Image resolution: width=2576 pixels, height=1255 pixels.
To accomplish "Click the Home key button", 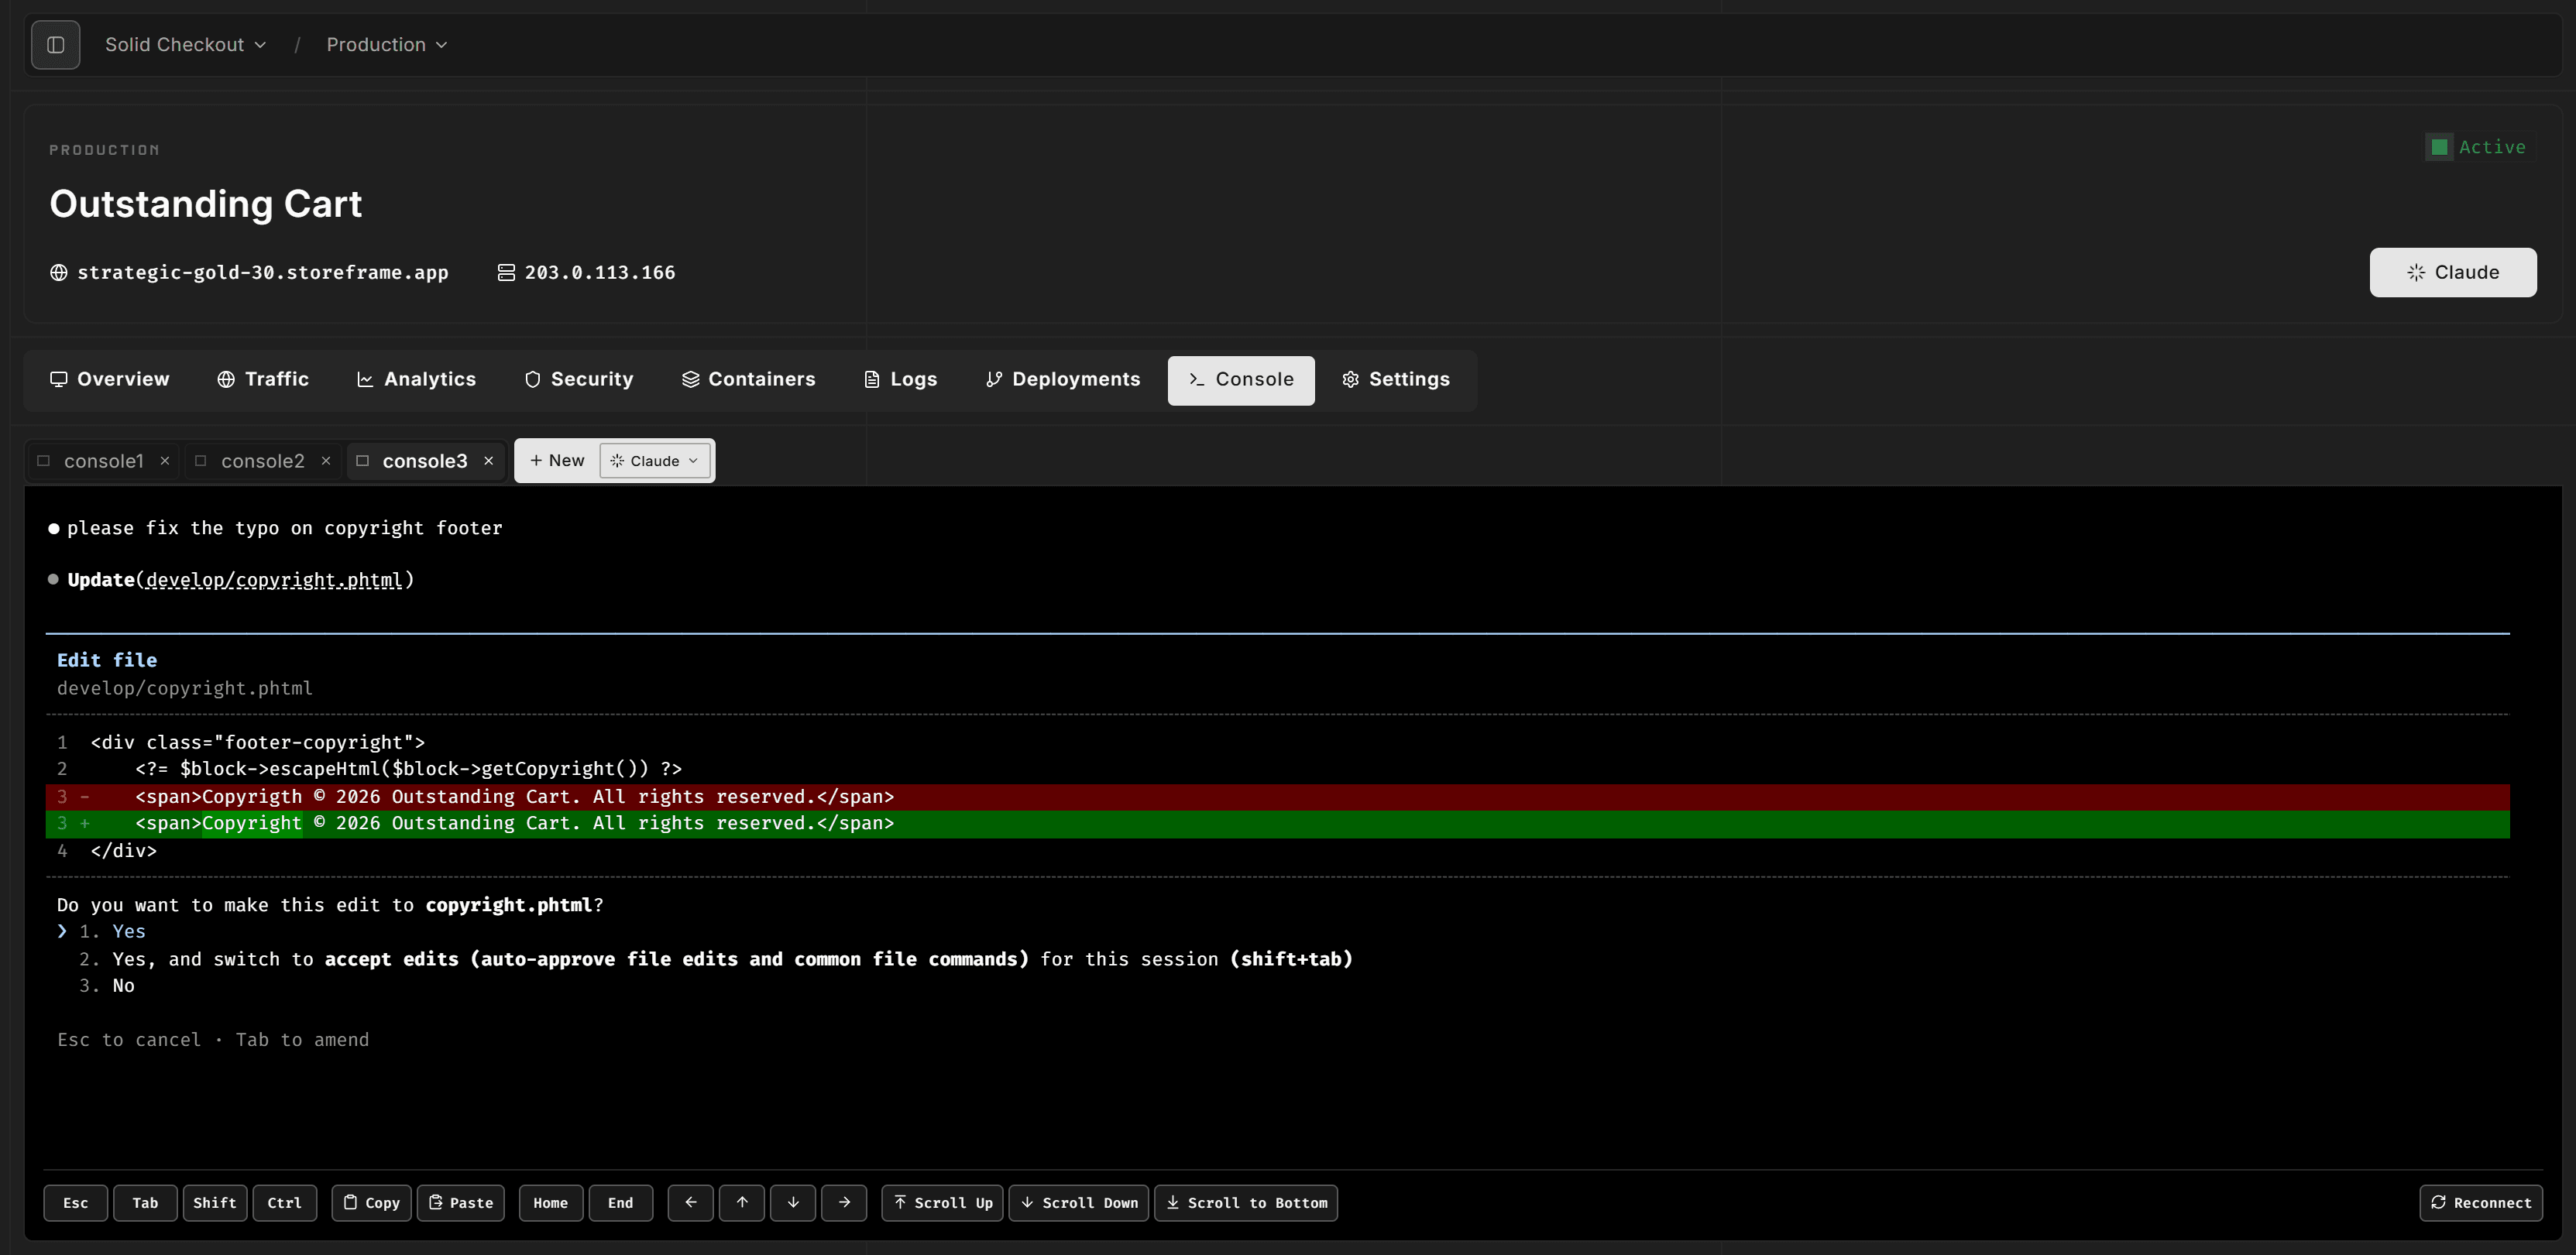I will (551, 1203).
